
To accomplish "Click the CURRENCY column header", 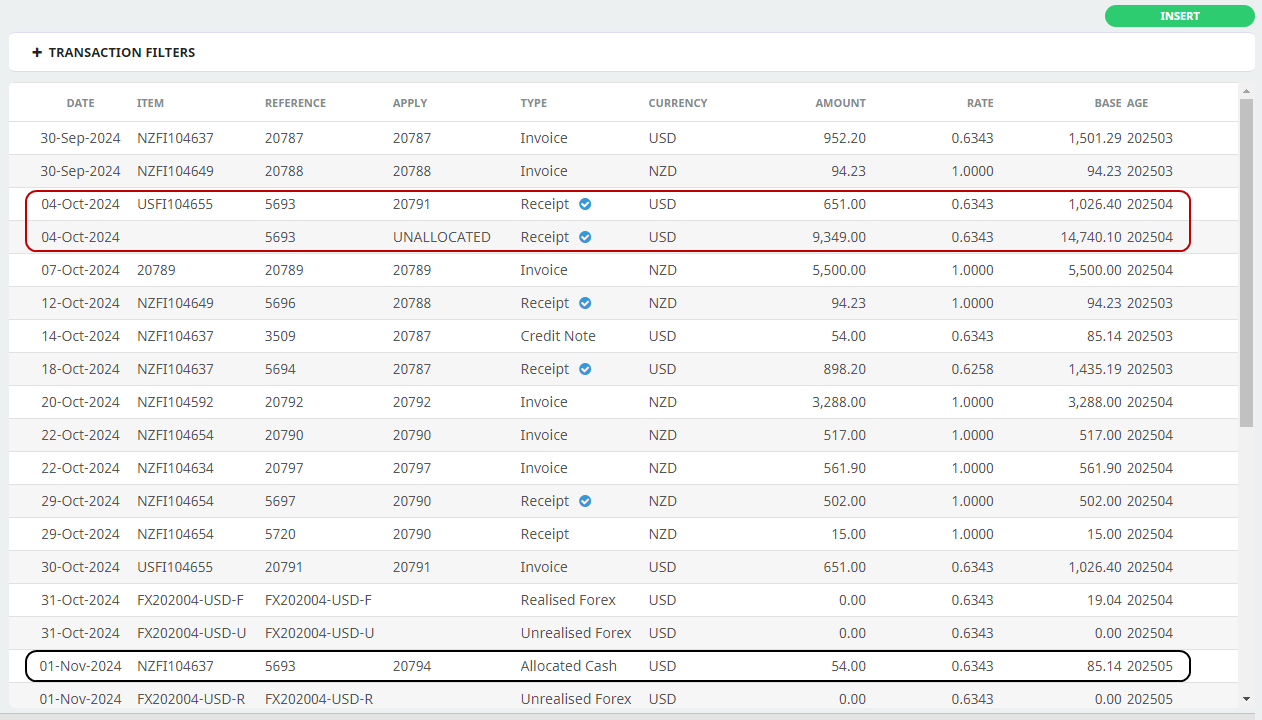I will (677, 103).
